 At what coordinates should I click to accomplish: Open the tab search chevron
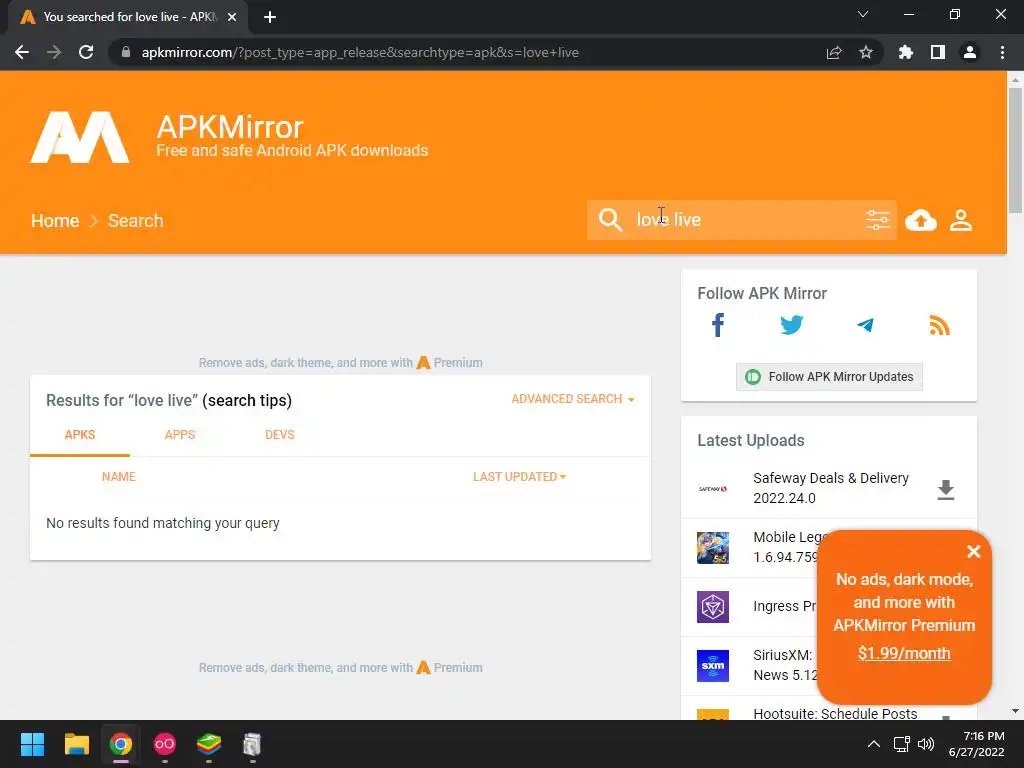(x=863, y=14)
